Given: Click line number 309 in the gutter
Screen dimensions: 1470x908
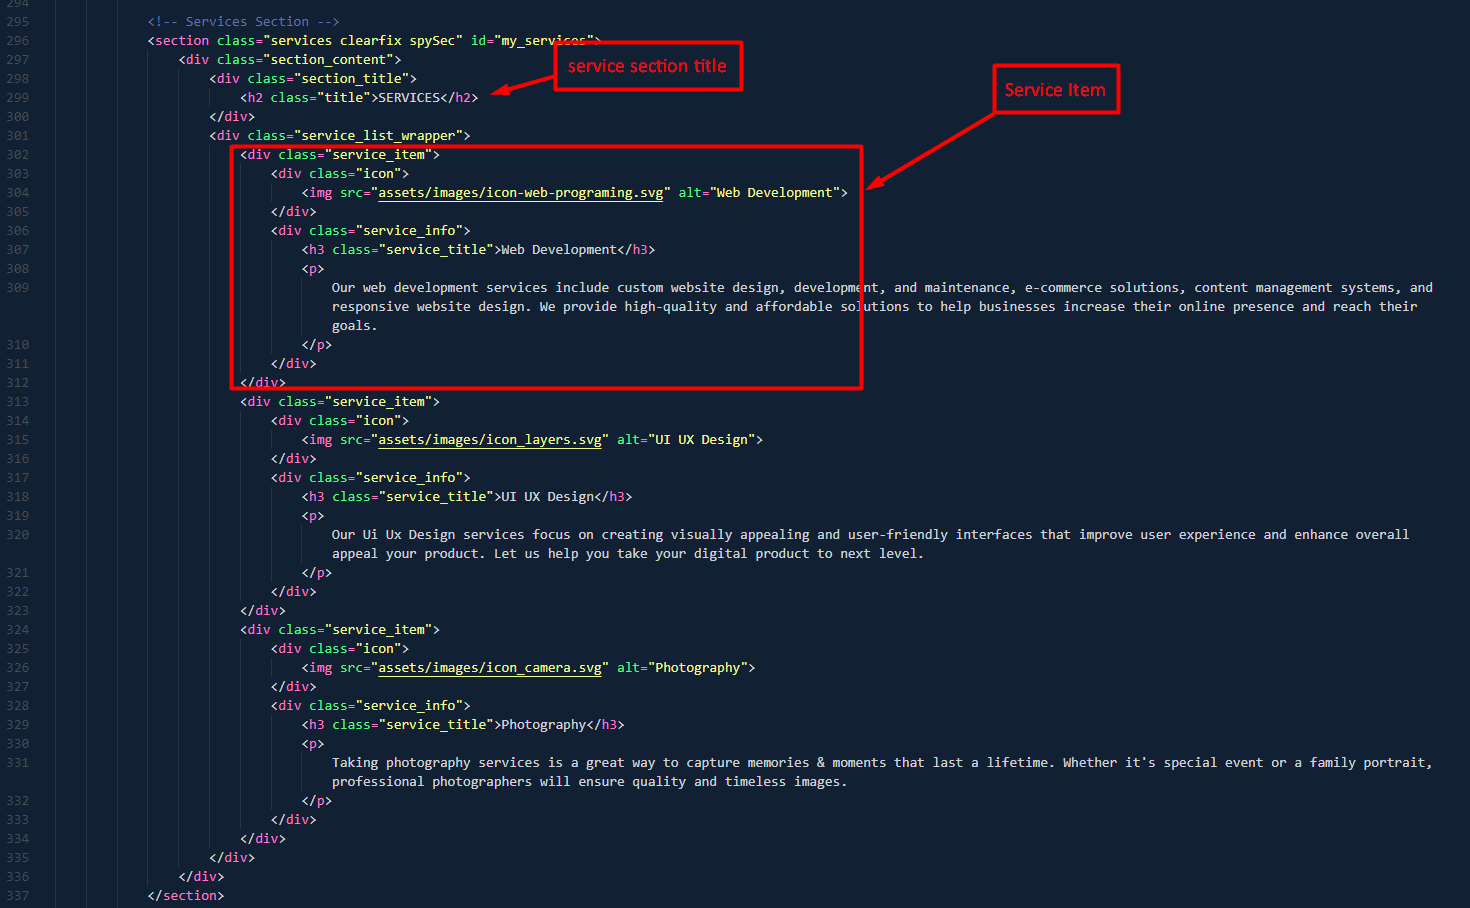Looking at the screenshot, I should (x=18, y=287).
